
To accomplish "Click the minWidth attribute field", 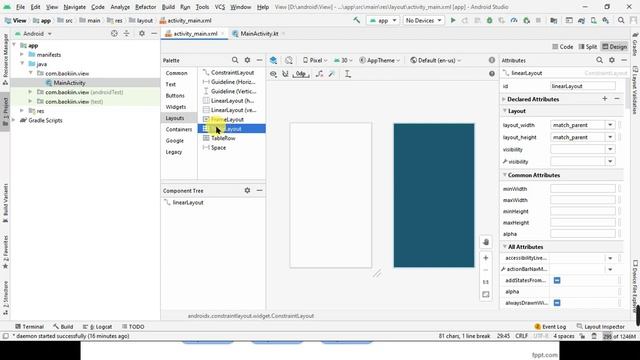I will [582, 189].
